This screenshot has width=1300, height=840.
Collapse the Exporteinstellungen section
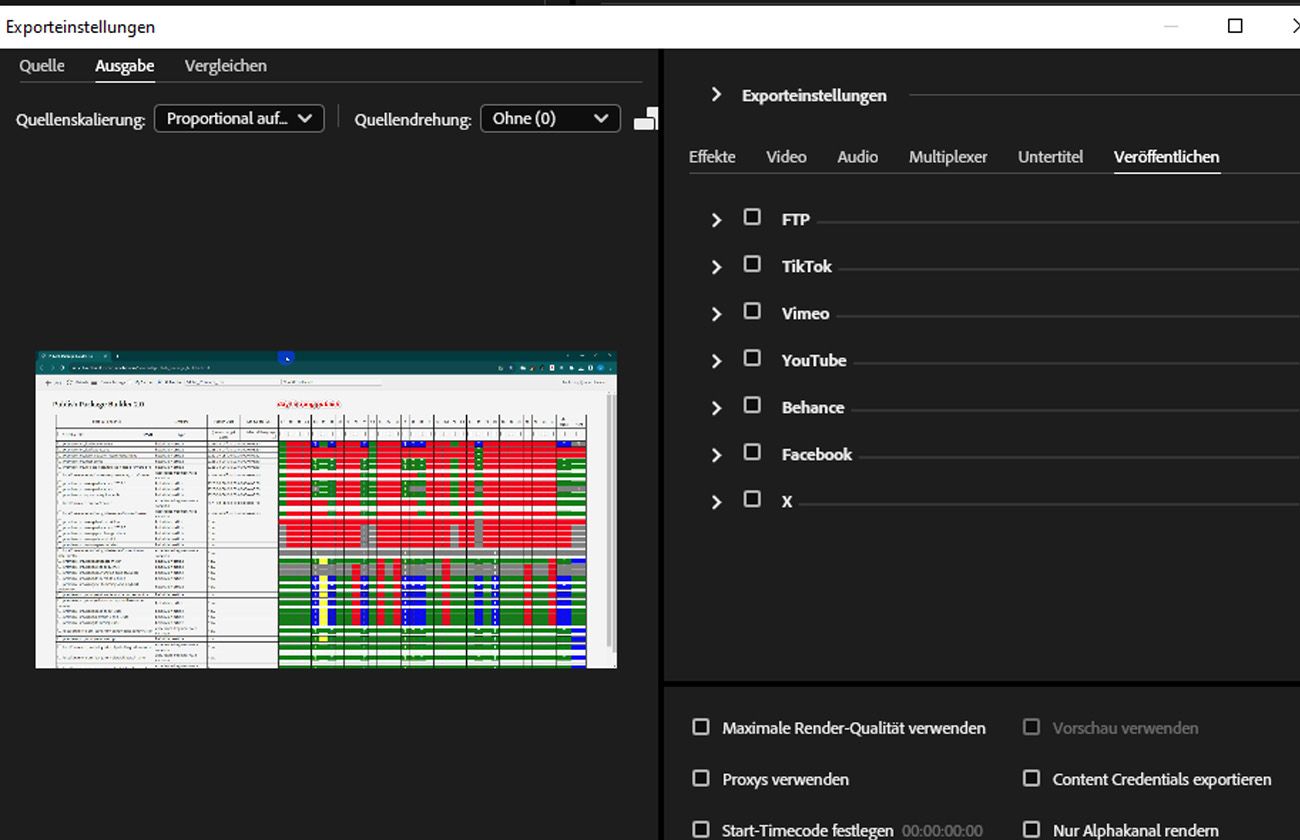pyautogui.click(x=715, y=94)
